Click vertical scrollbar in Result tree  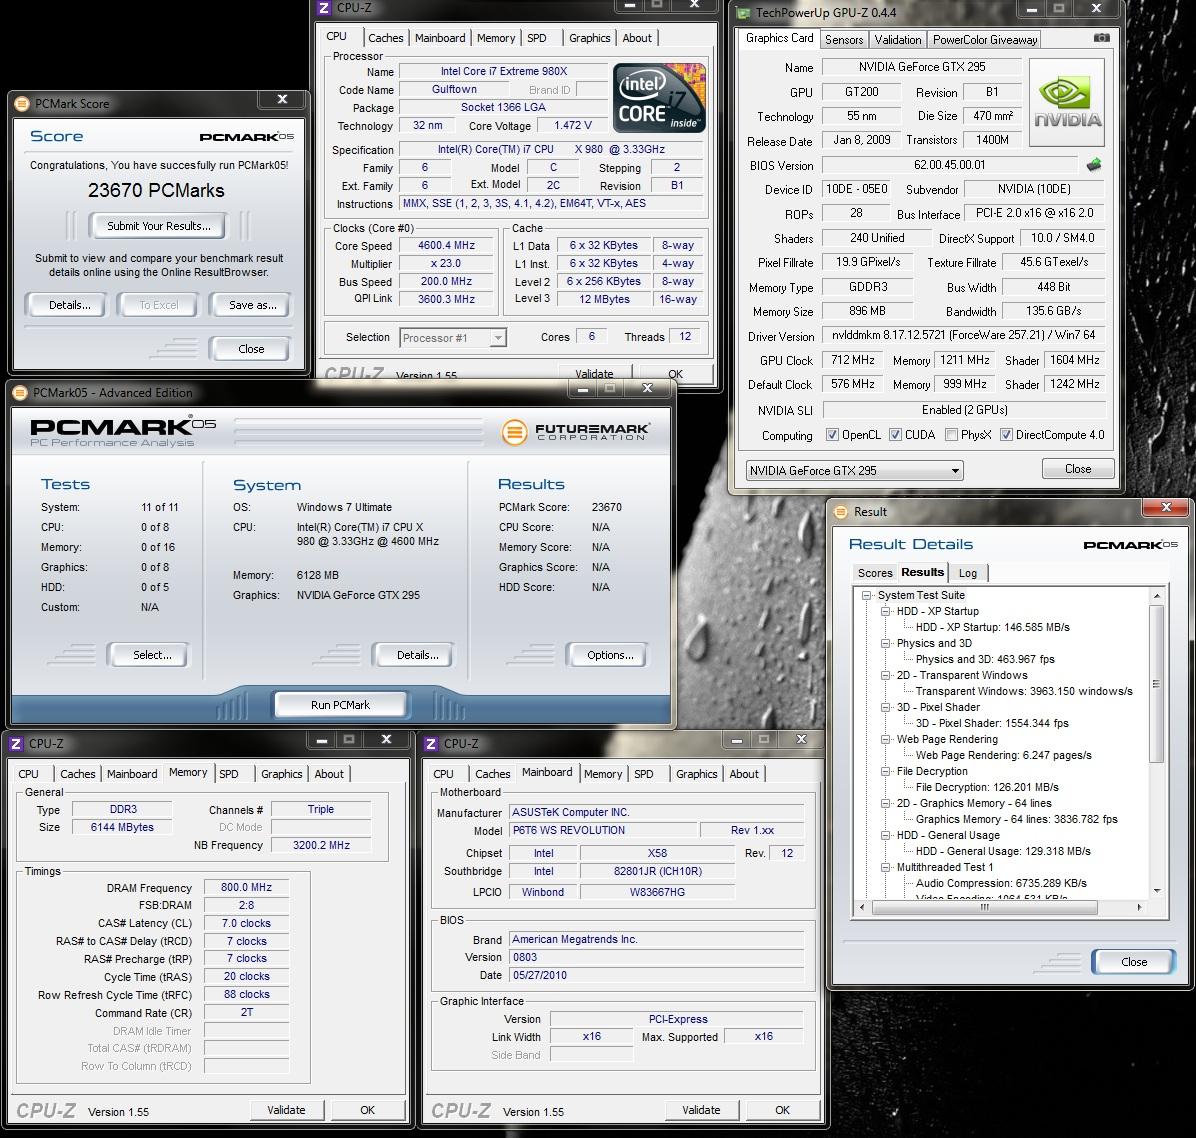click(1156, 683)
